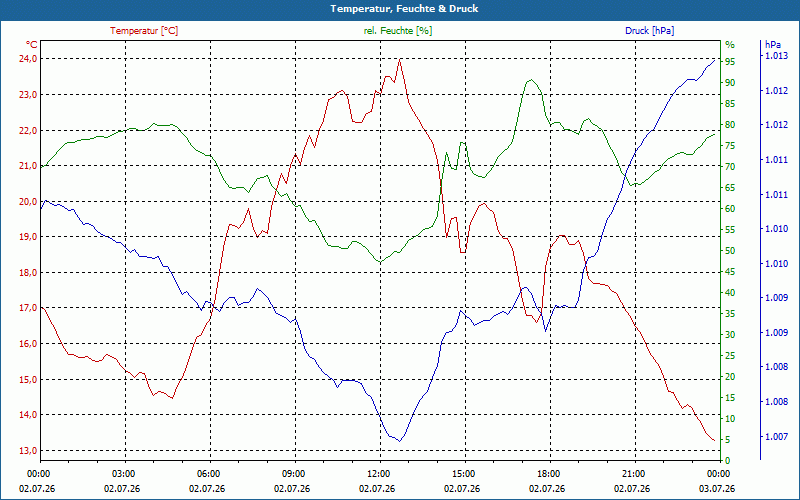This screenshot has height=500, width=800.
Task: Click the 24,0 temperature axis value
Action: 27,59
